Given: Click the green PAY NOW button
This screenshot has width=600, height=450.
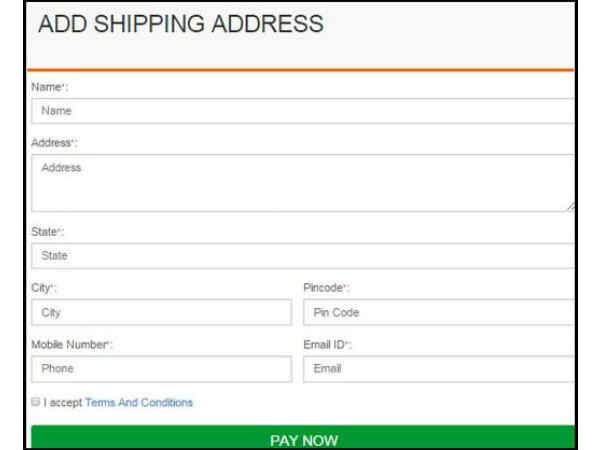Looking at the screenshot, I should tap(303, 437).
